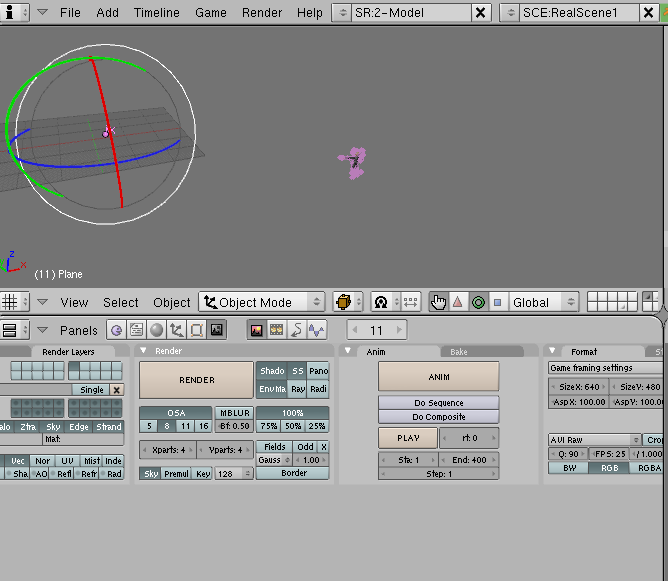The width and height of the screenshot is (668, 581).
Task: Open the Game menu
Action: click(211, 13)
